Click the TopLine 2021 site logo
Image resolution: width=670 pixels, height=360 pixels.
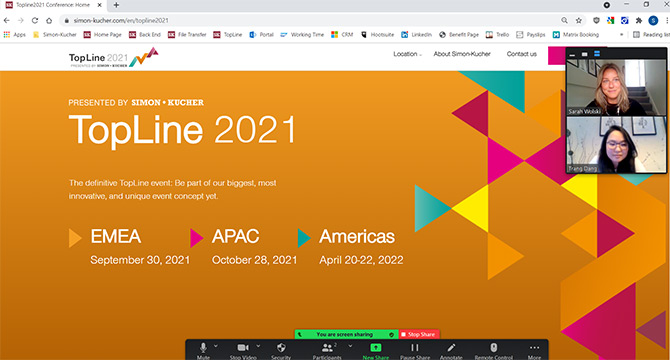pos(114,58)
